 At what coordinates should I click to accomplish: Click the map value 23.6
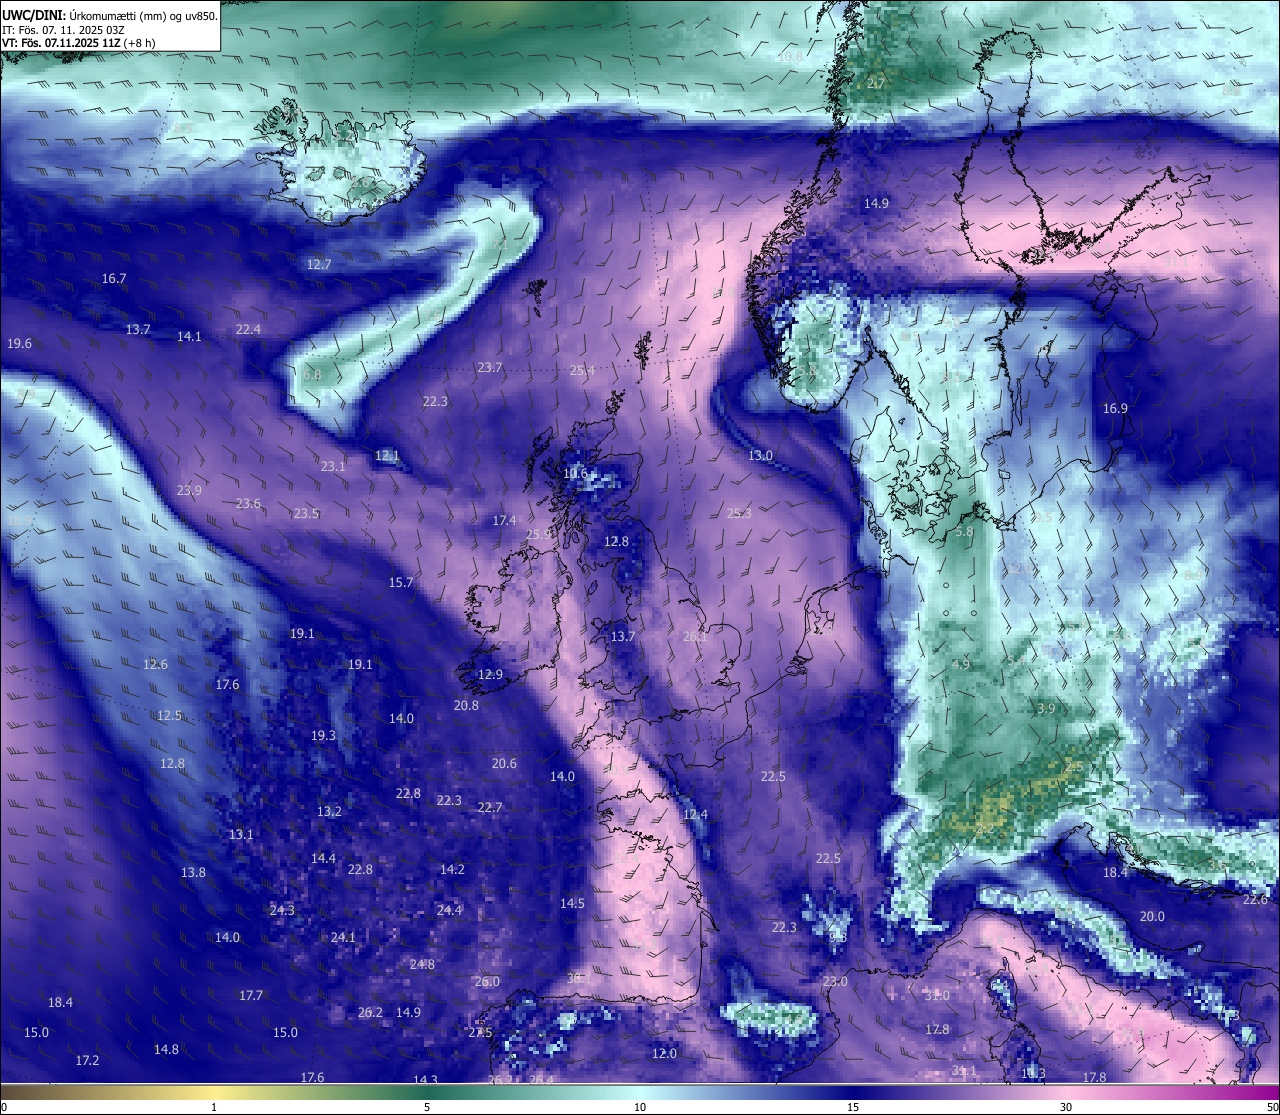click(x=248, y=503)
